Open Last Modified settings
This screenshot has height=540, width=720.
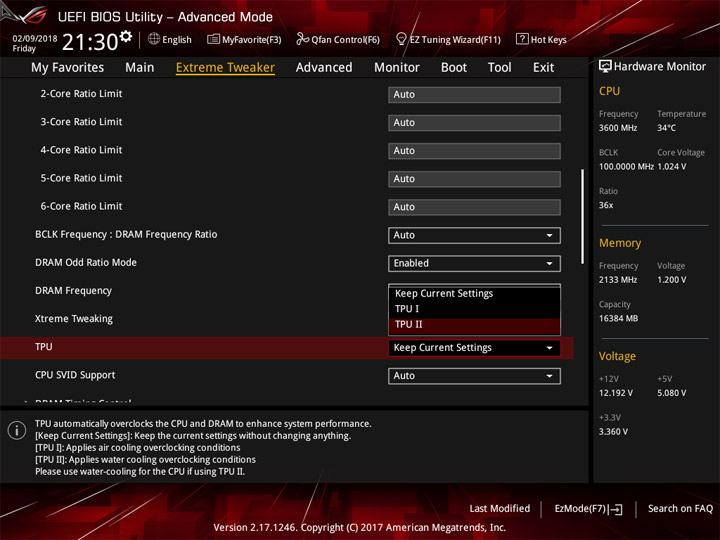click(x=499, y=509)
